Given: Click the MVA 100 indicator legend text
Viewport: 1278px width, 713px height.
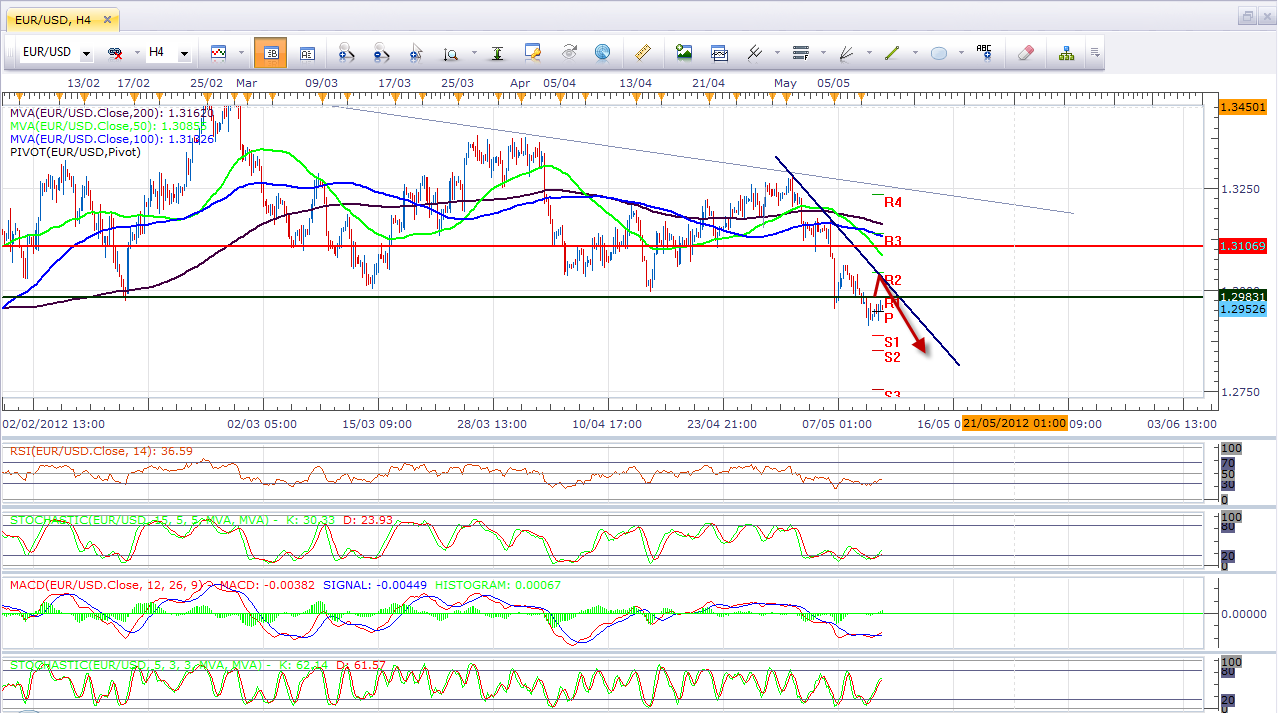Looking at the screenshot, I should [x=111, y=139].
